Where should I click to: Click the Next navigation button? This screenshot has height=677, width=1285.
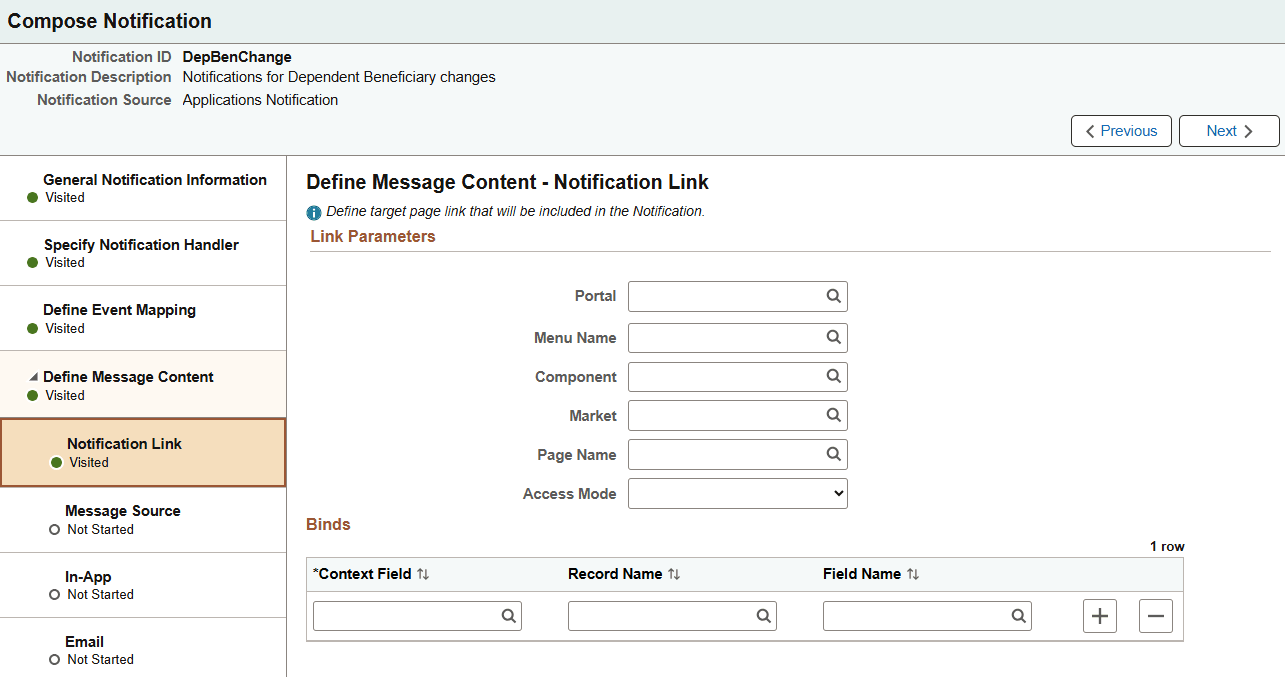(1229, 130)
